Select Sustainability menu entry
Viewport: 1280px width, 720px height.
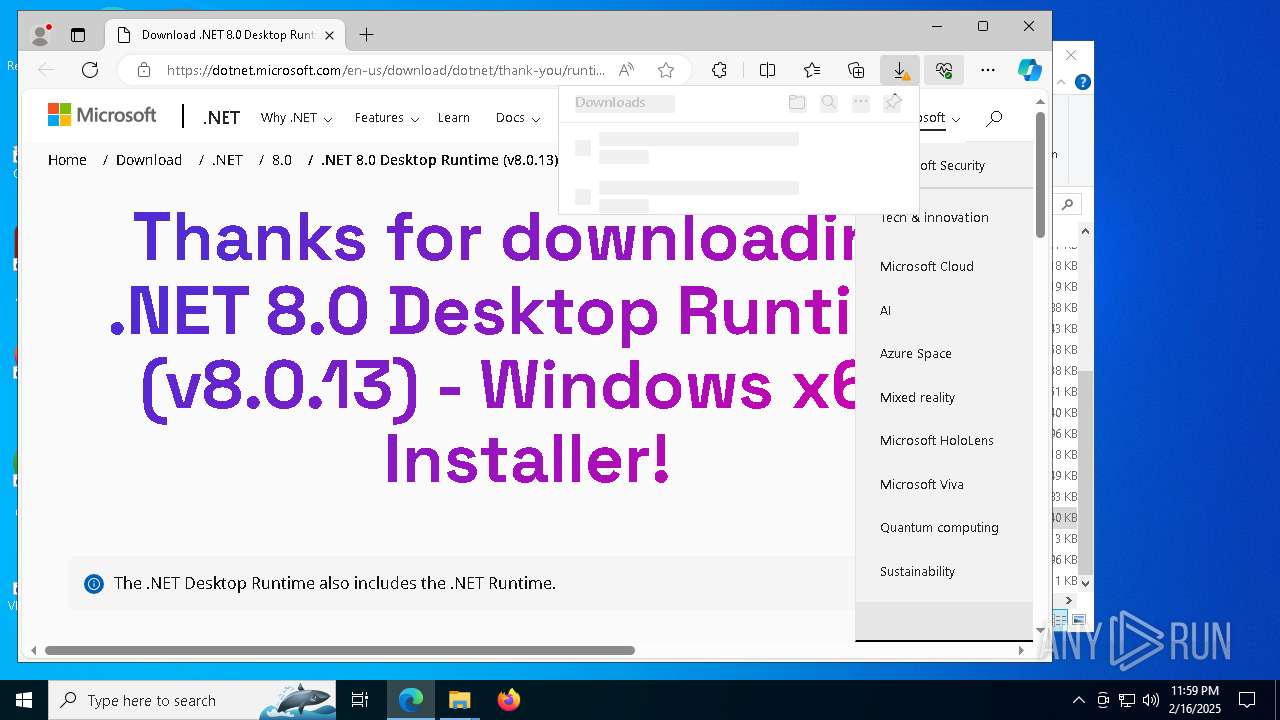(917, 571)
